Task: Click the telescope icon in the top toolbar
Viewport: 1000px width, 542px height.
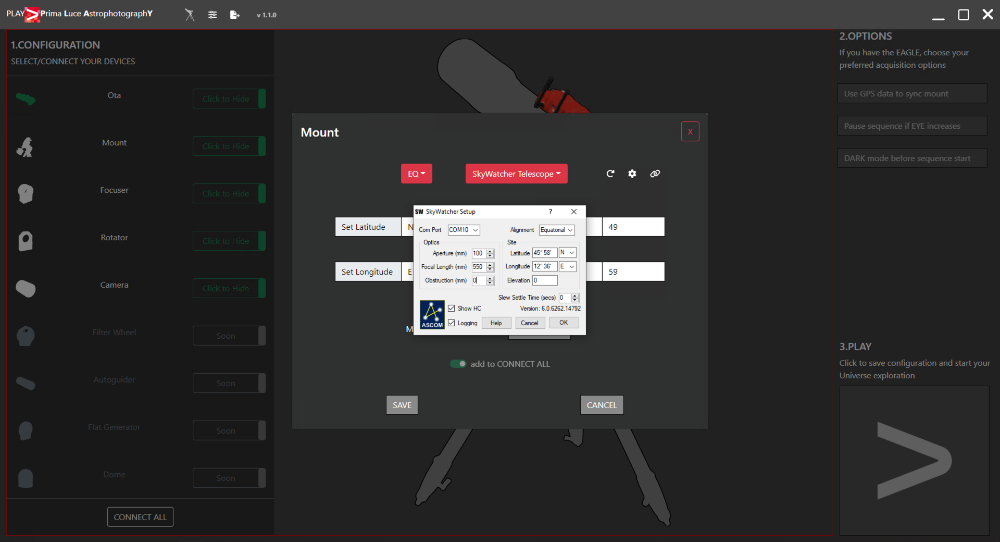Action: pyautogui.click(x=189, y=15)
